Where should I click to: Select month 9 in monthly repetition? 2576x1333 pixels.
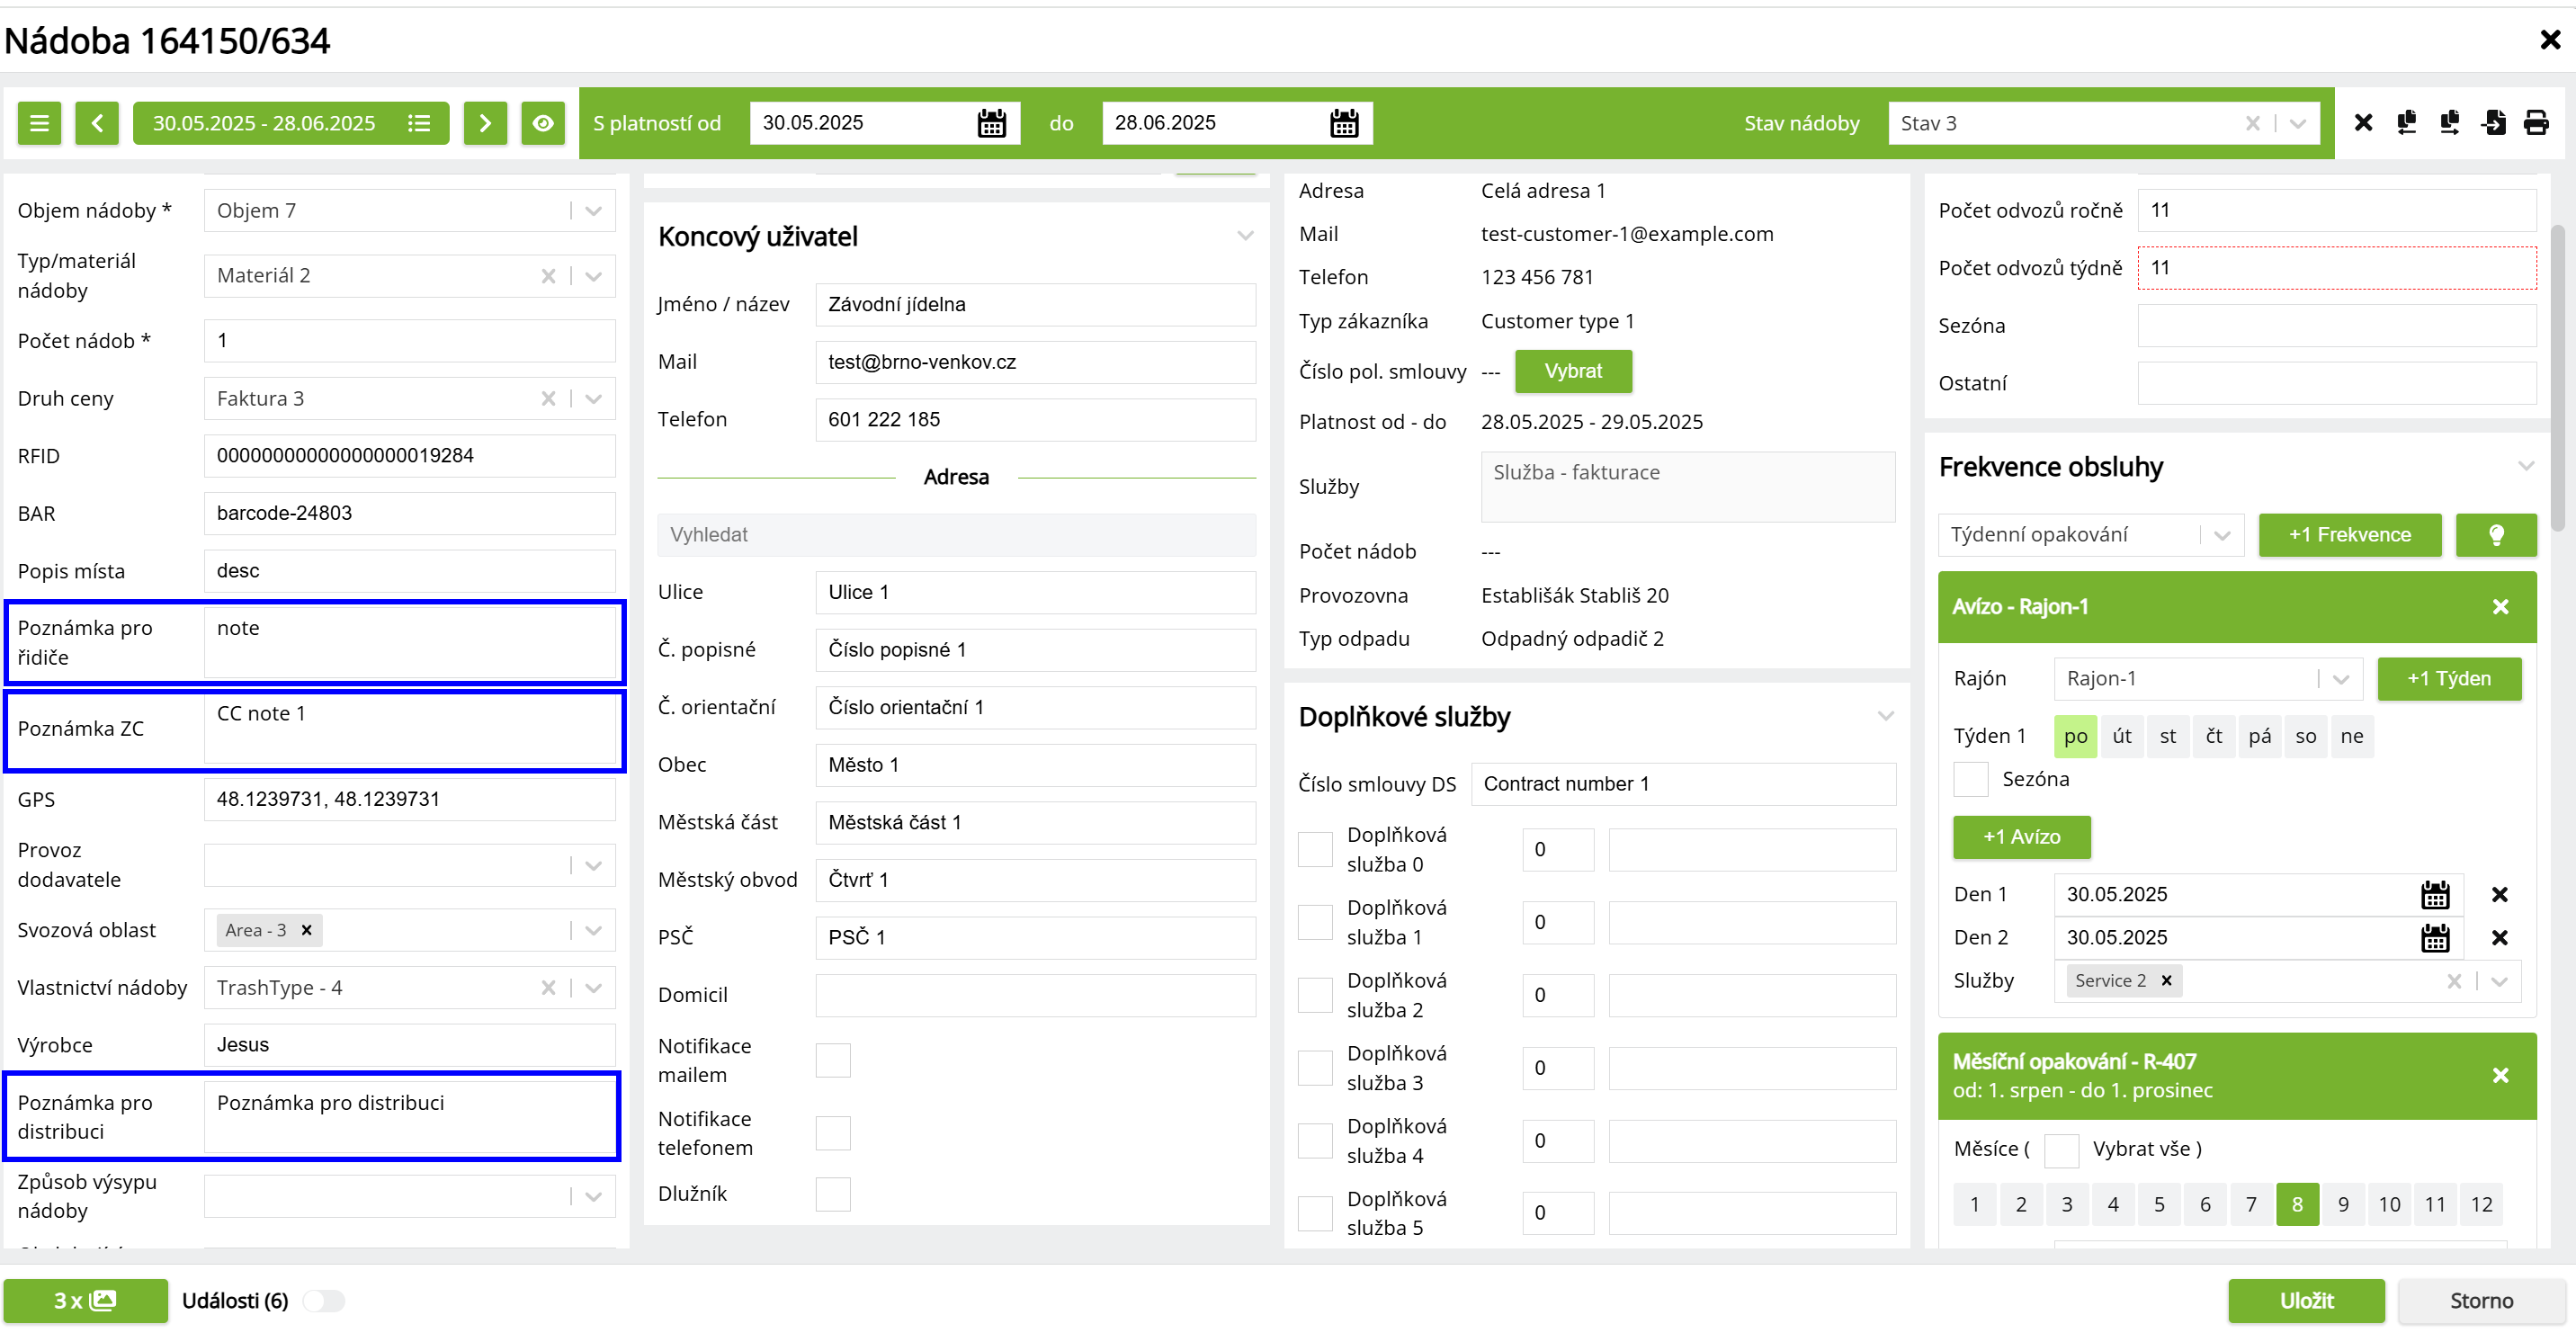pos(2342,1204)
